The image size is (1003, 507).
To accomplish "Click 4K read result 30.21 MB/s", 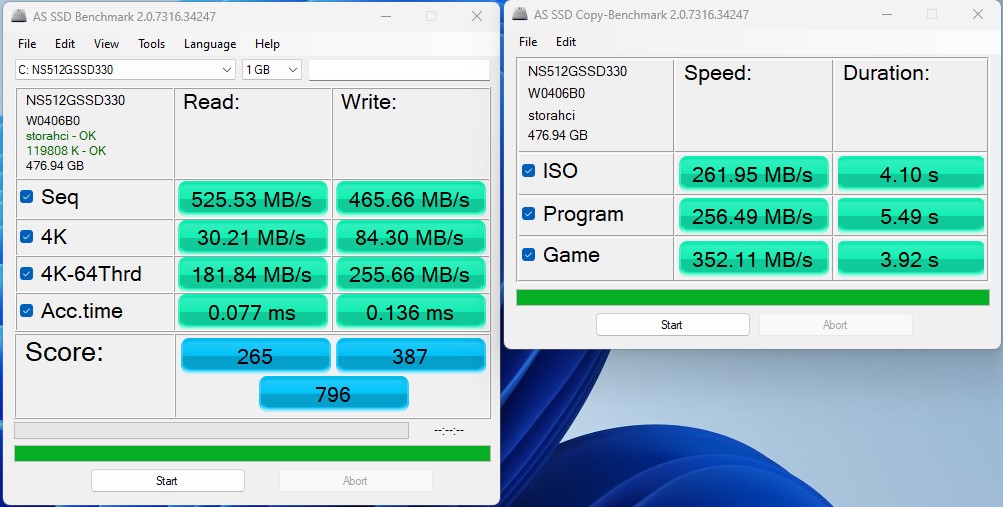I will pyautogui.click(x=253, y=237).
